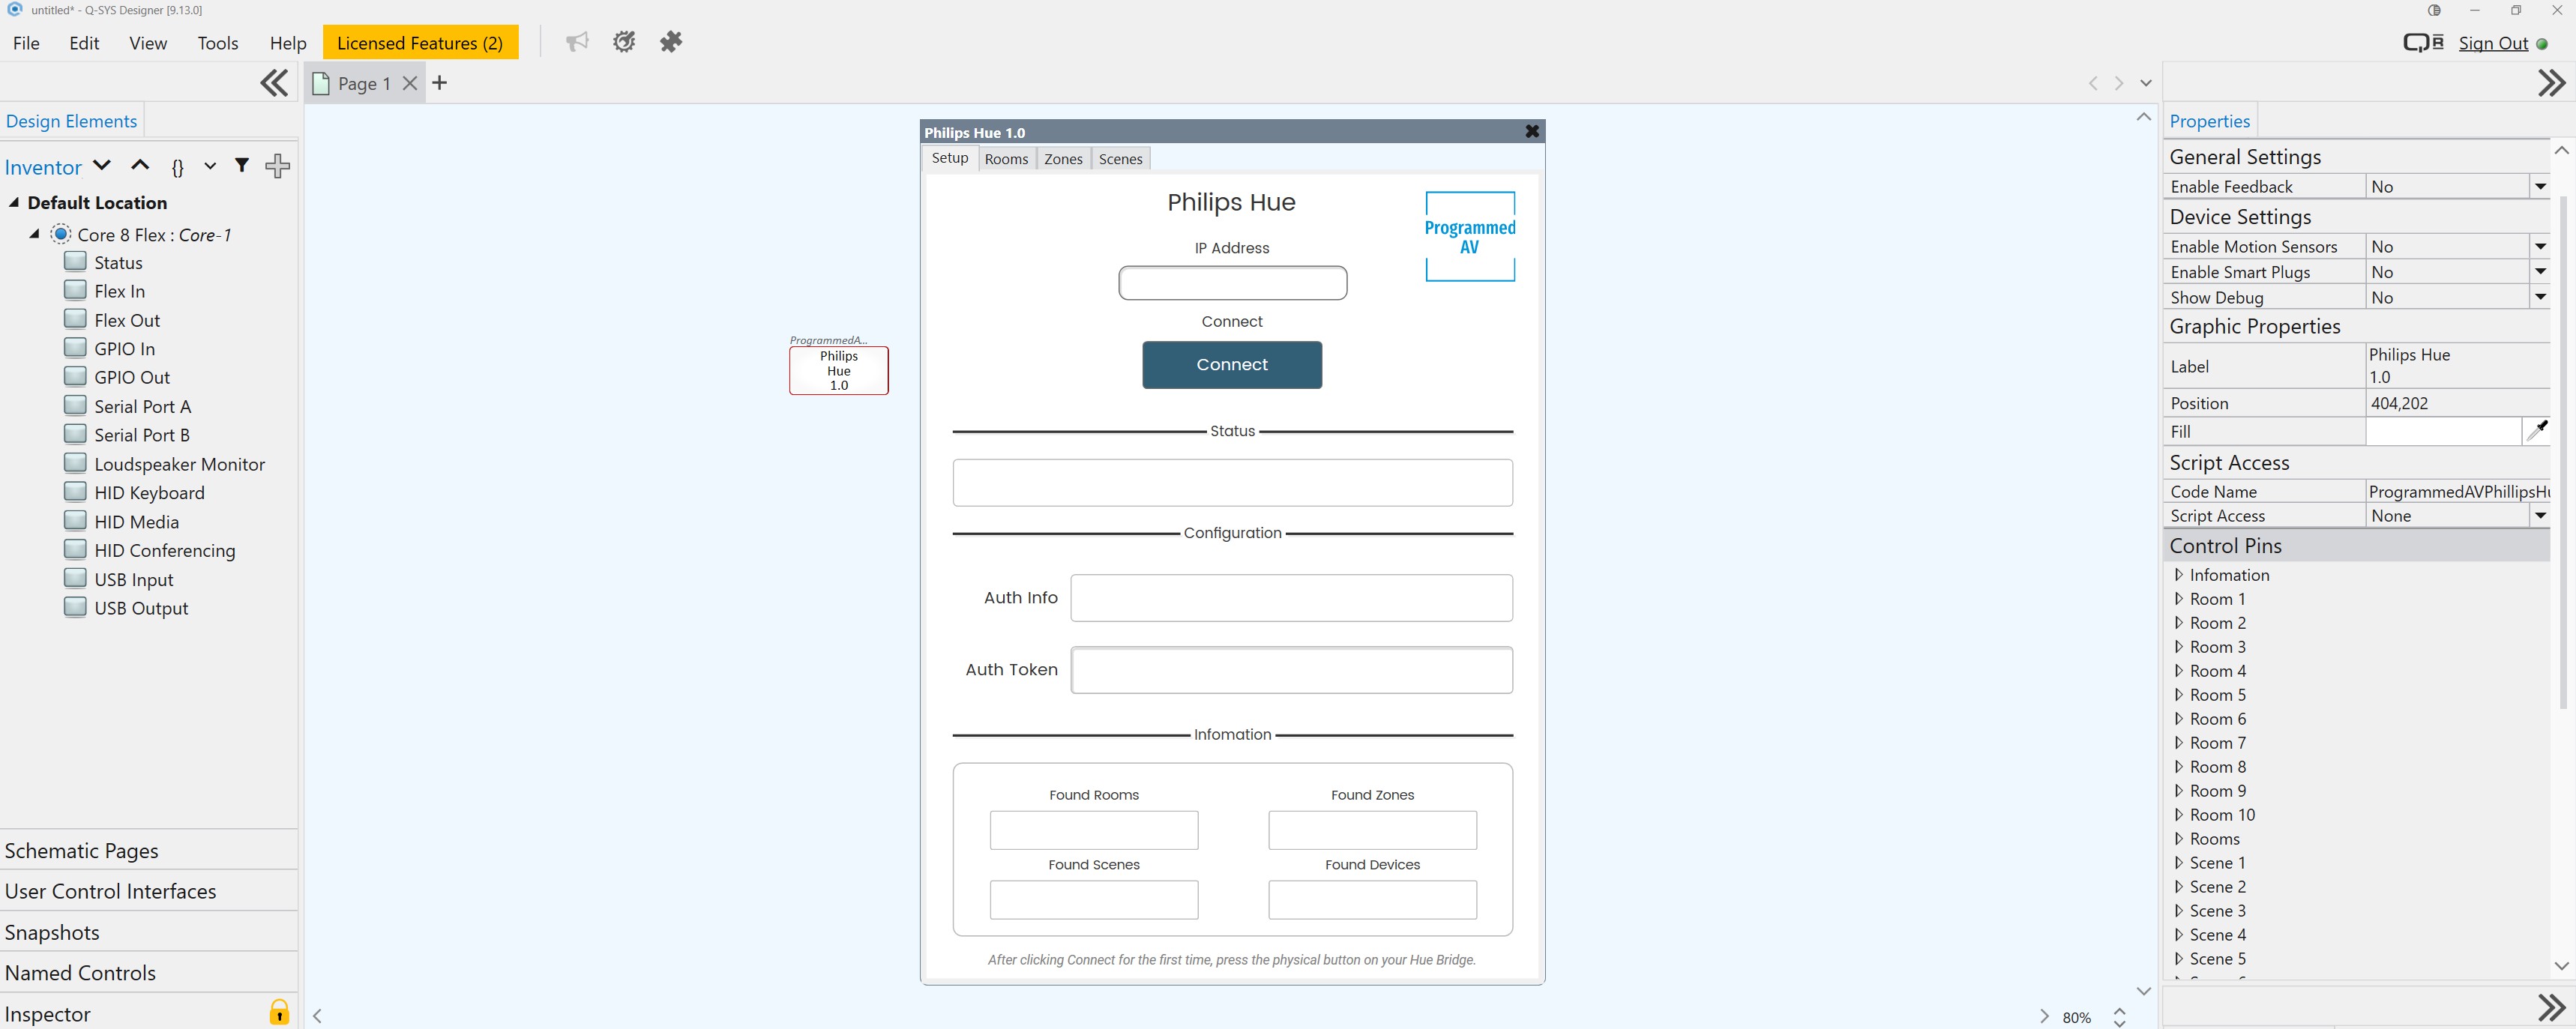Click the plus icon to add an inventor item
Viewport: 2576px width, 1029px height.
pyautogui.click(x=277, y=166)
